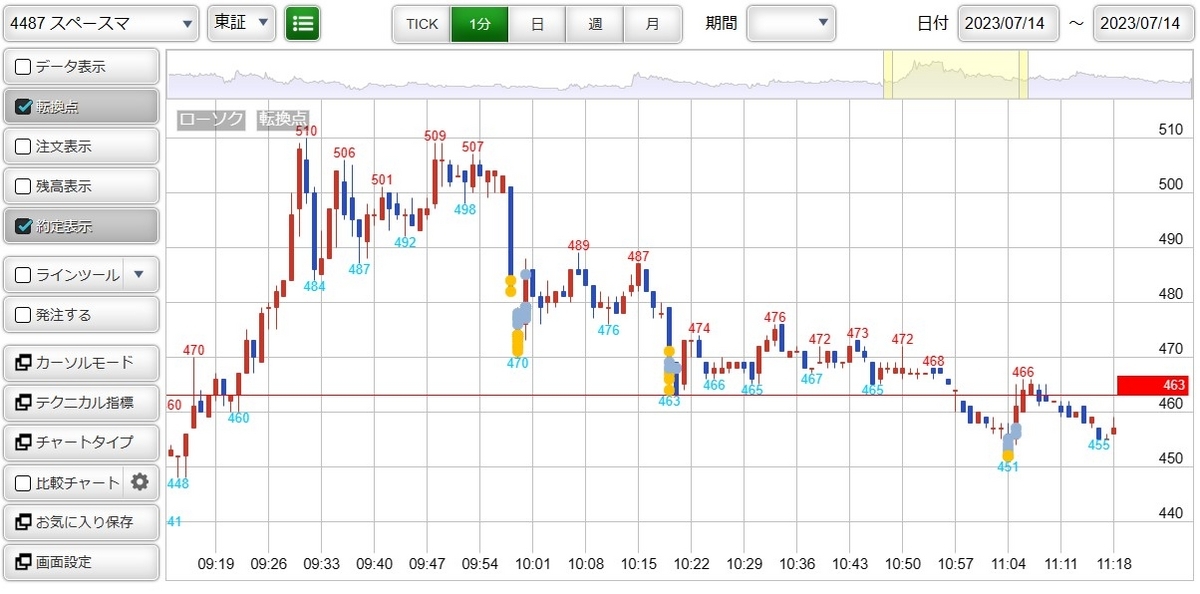The image size is (1200, 594).
Task: Click the お気に入り保存 popup window icon
Action: click(24, 522)
